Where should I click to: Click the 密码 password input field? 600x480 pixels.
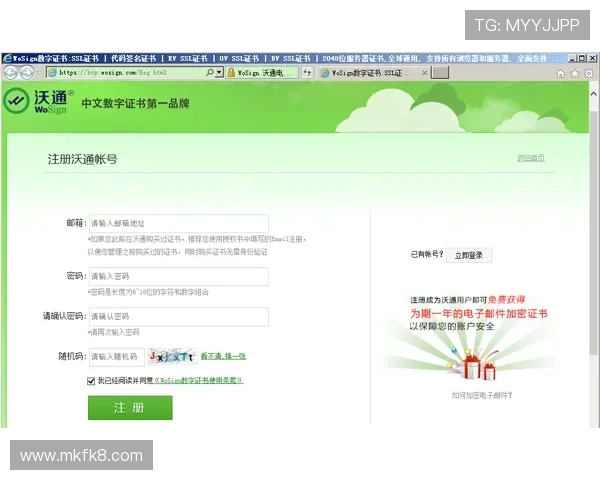pos(179,276)
